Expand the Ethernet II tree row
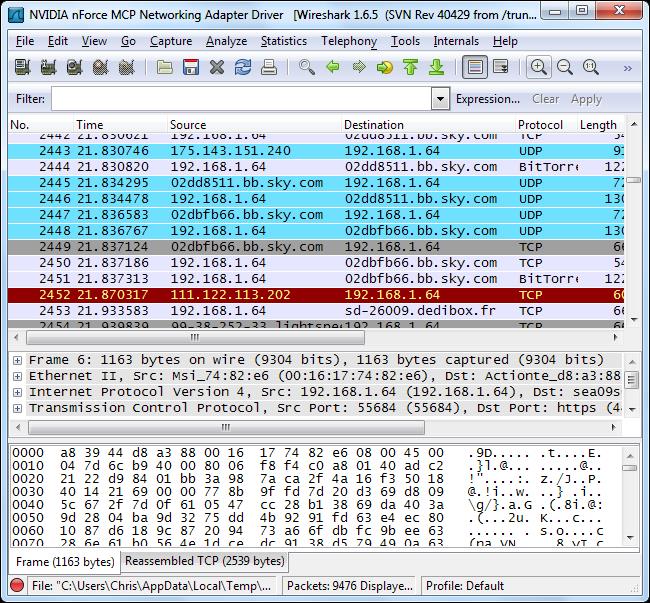The width and height of the screenshot is (650, 603). click(17, 376)
